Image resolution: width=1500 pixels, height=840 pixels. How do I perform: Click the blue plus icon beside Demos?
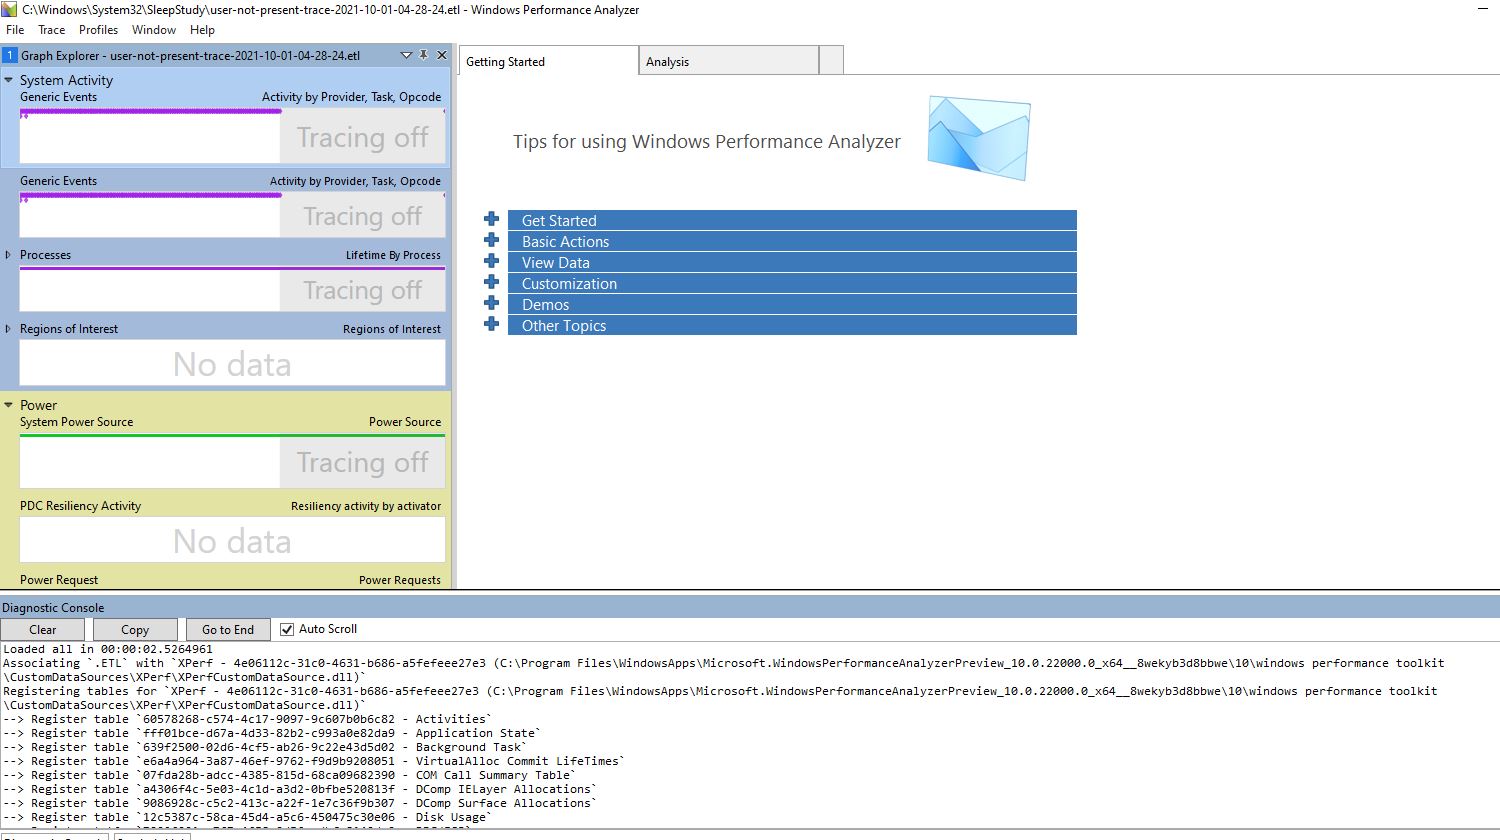click(491, 303)
